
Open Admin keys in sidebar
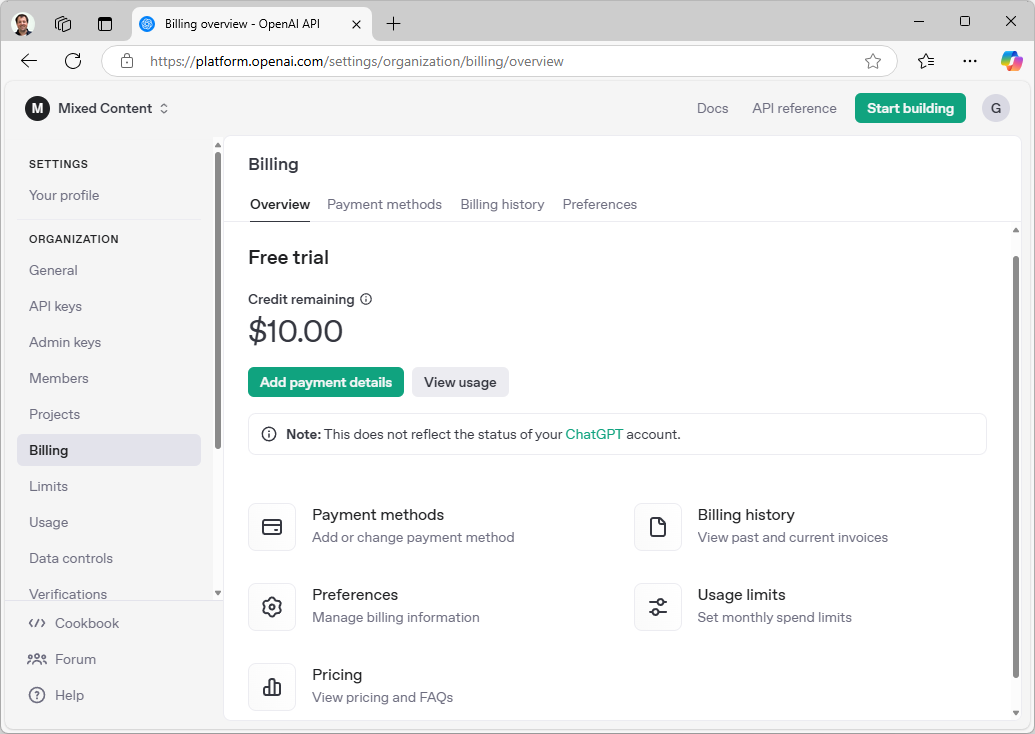coord(65,342)
